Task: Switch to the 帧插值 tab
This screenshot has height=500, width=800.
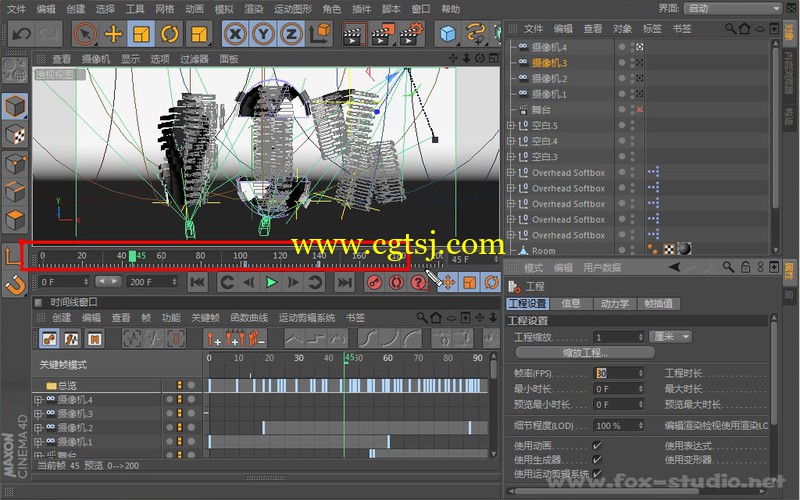Action: click(x=659, y=304)
